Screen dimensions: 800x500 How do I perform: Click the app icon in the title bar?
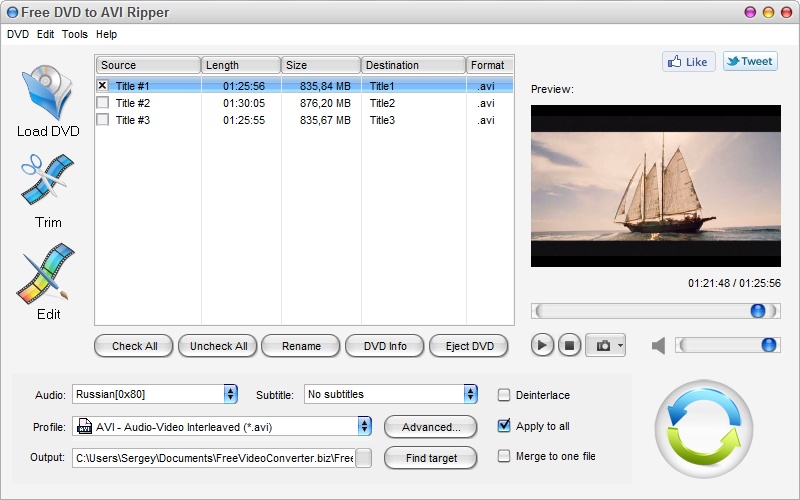pyautogui.click(x=12, y=12)
